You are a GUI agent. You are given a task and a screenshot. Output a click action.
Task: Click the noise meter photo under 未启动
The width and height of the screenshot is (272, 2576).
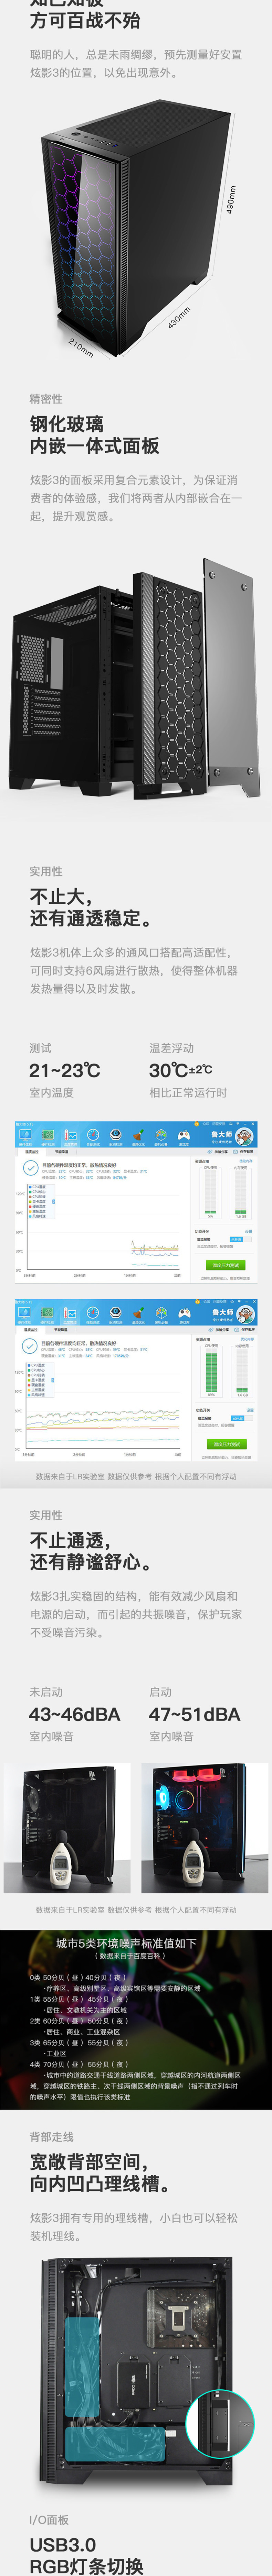coord(67,1828)
